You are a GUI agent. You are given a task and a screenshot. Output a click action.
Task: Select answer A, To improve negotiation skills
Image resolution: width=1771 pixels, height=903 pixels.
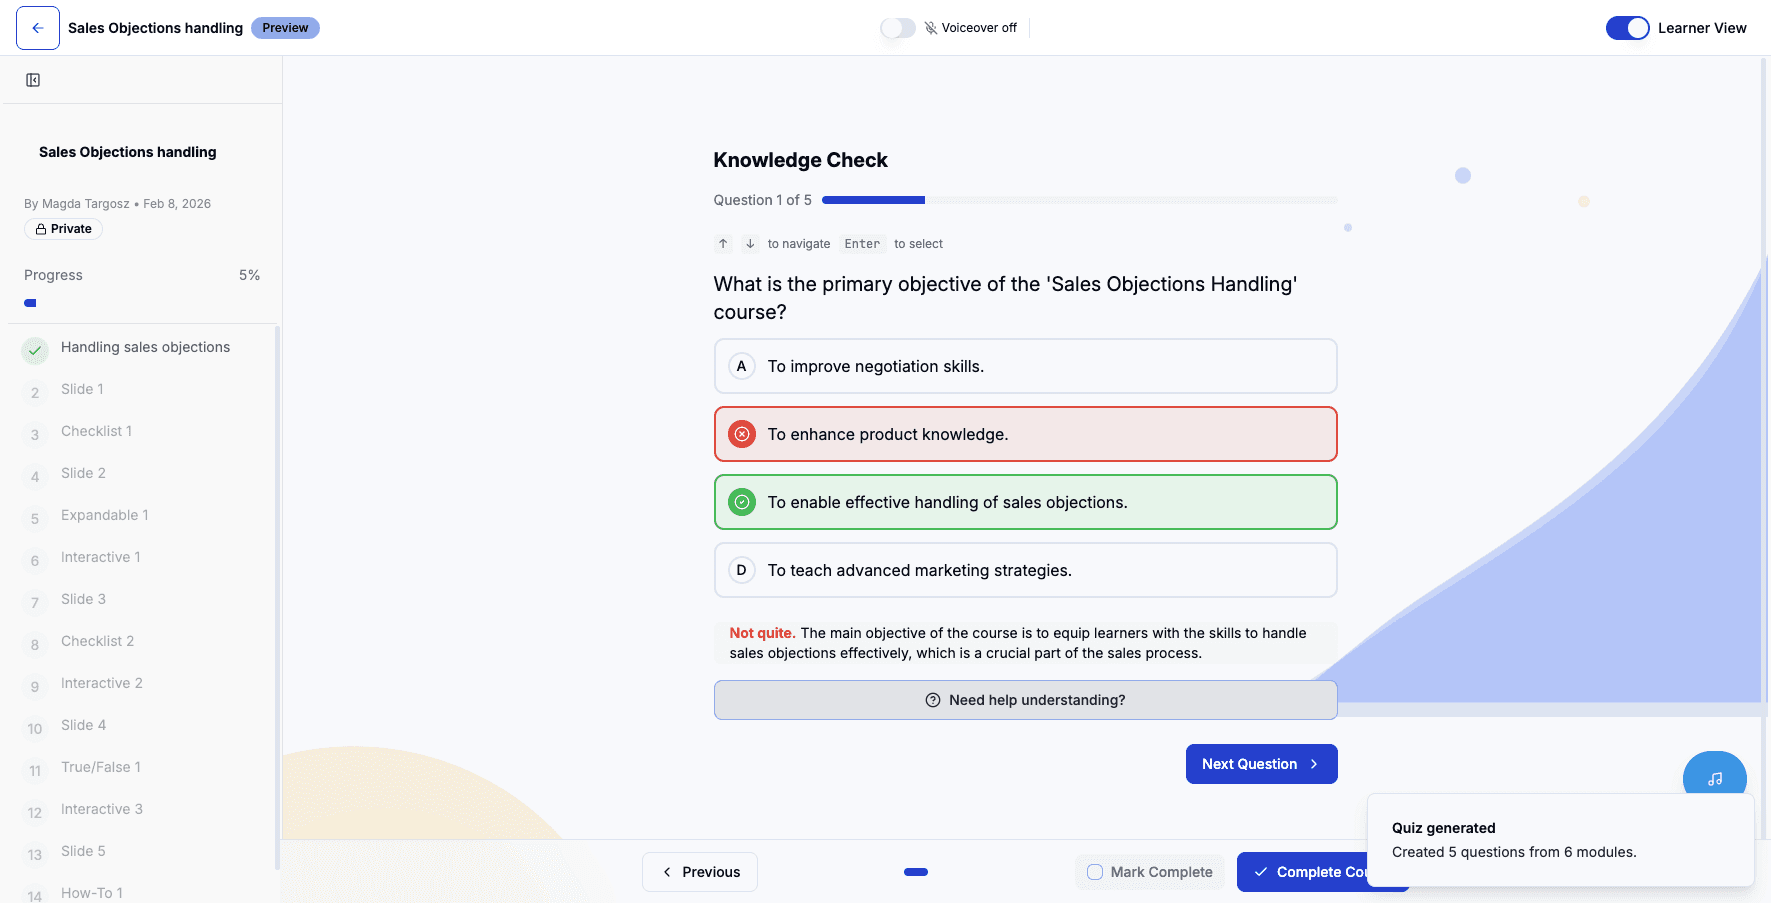pos(1025,366)
